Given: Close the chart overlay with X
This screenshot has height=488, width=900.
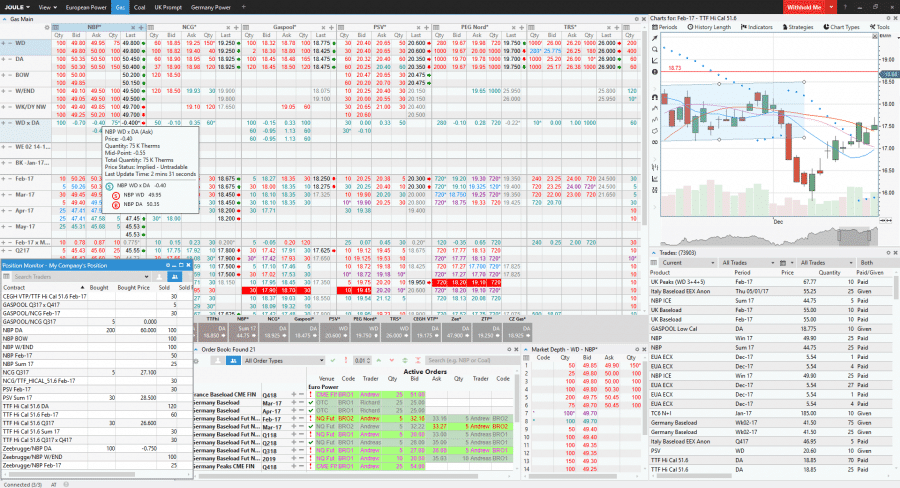Looking at the screenshot, I should click(x=875, y=36).
